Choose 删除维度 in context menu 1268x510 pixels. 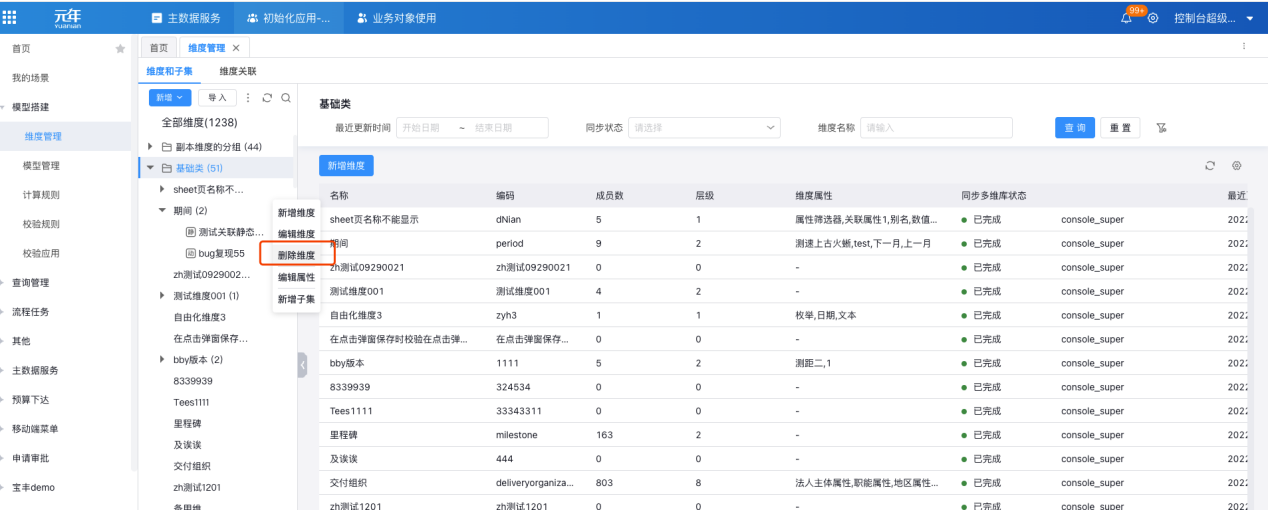point(296,255)
